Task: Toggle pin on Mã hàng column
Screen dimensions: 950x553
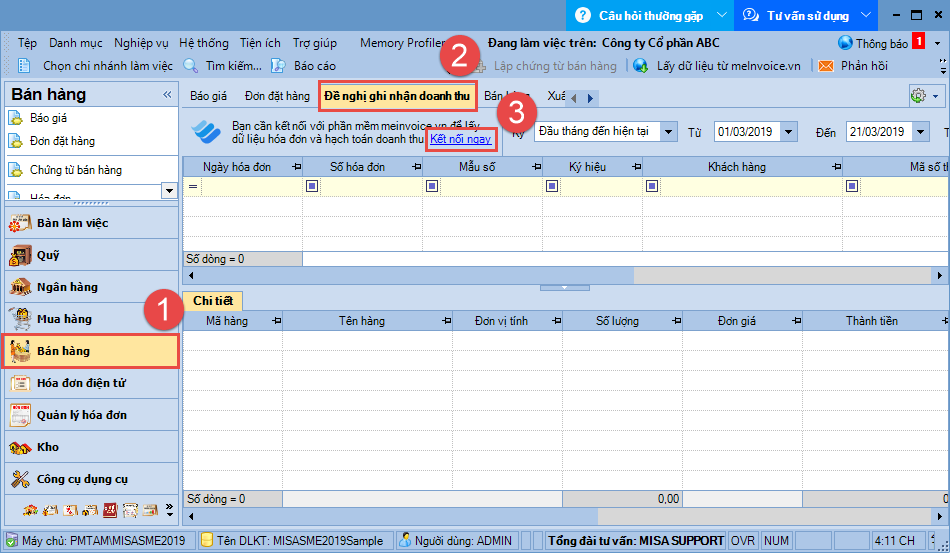Action: click(276, 320)
